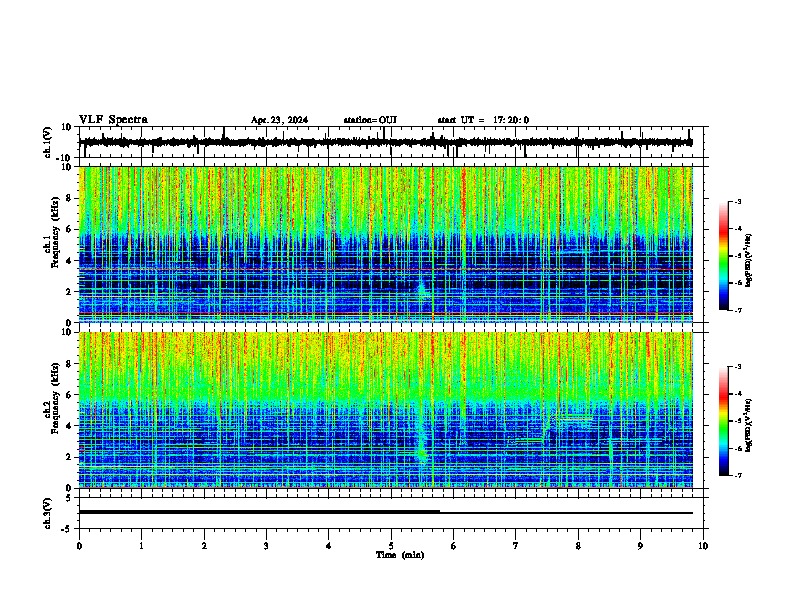Click the ch.1 voltage waveform trace
Viewport: 792px width, 612px height.
pos(386,142)
